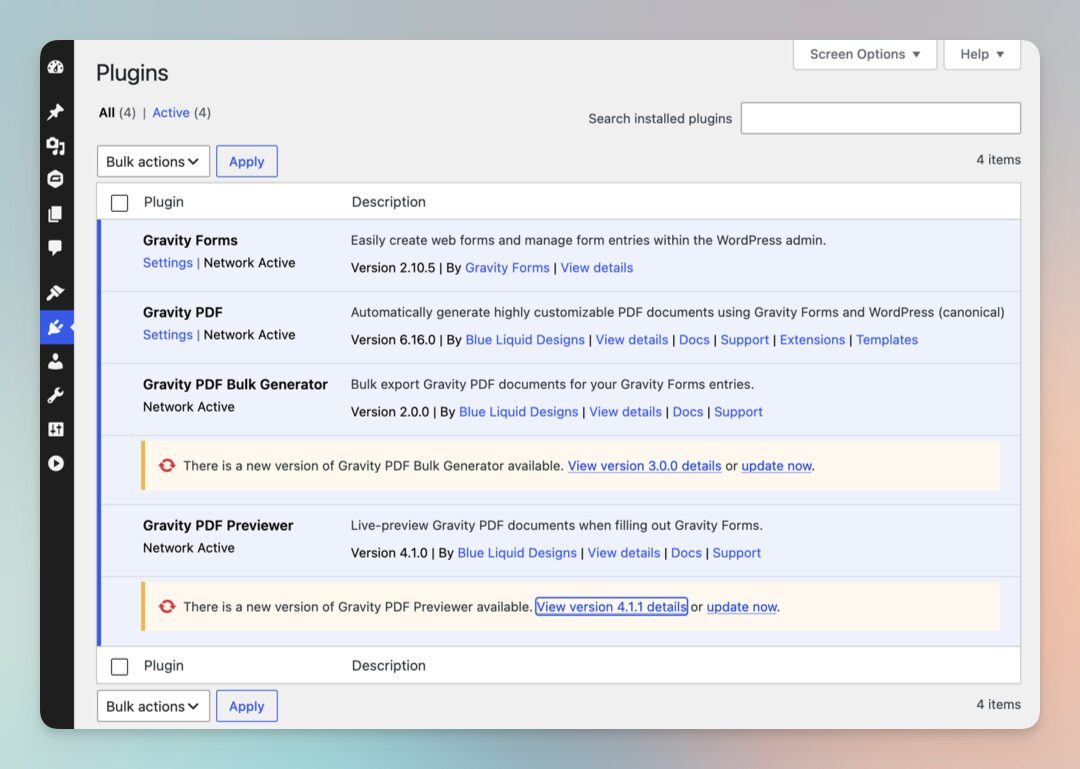Filter by Active plugins
Viewport: 1080px width, 769px height.
pos(171,112)
